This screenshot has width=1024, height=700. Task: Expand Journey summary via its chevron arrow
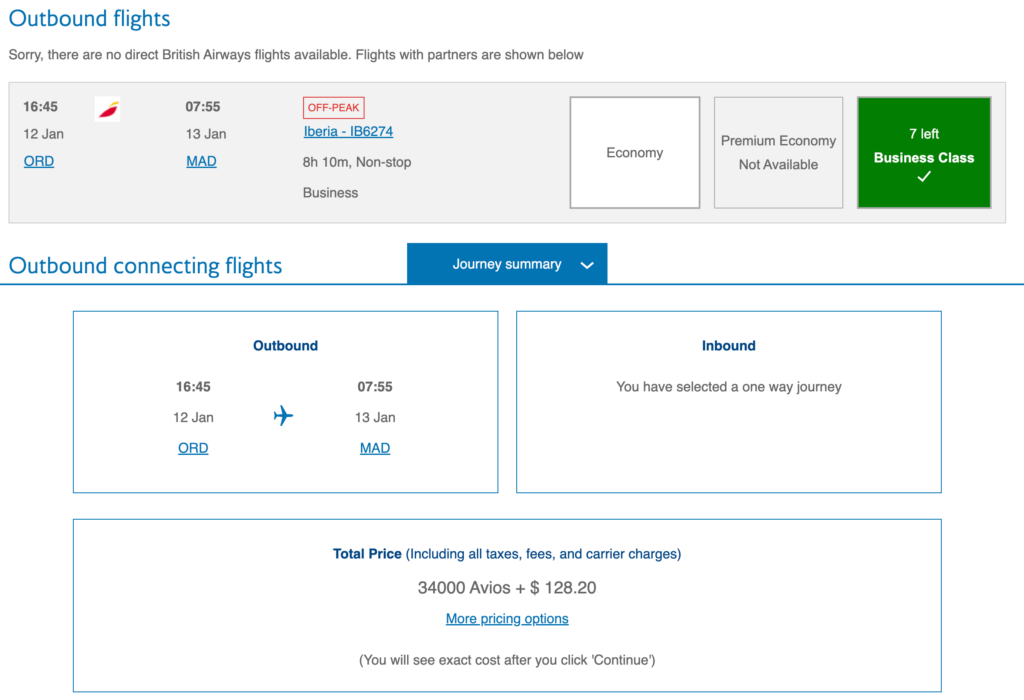click(588, 265)
